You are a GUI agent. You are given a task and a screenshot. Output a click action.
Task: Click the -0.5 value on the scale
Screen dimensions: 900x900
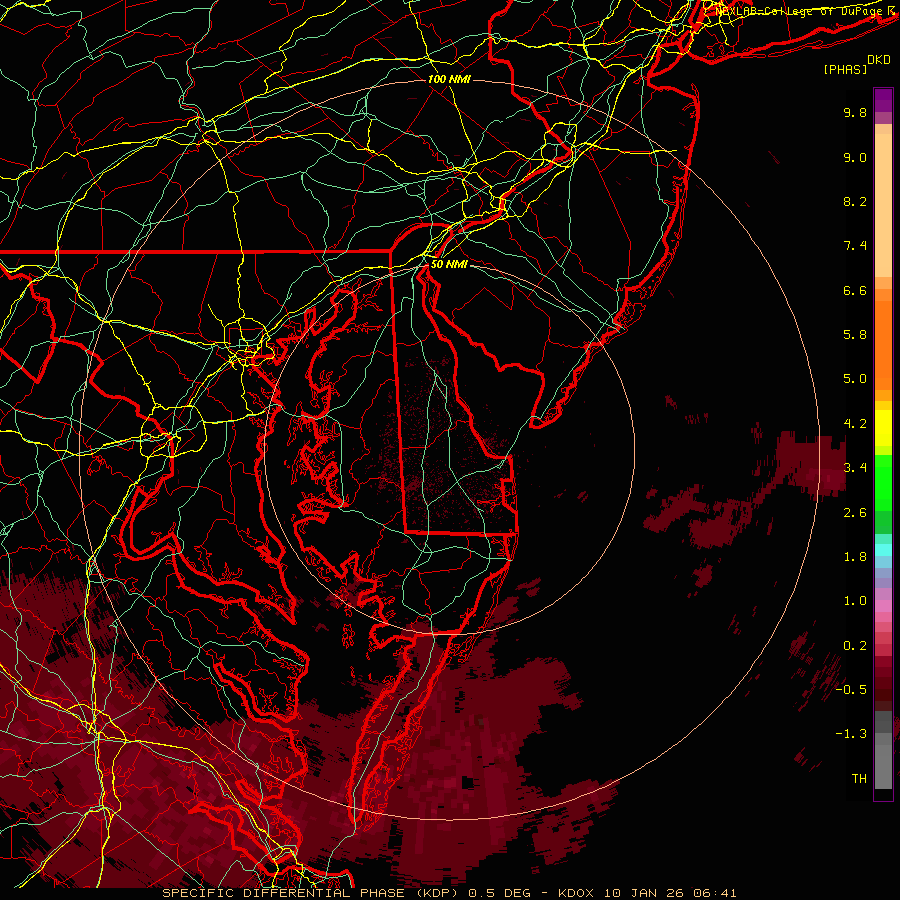(x=851, y=690)
